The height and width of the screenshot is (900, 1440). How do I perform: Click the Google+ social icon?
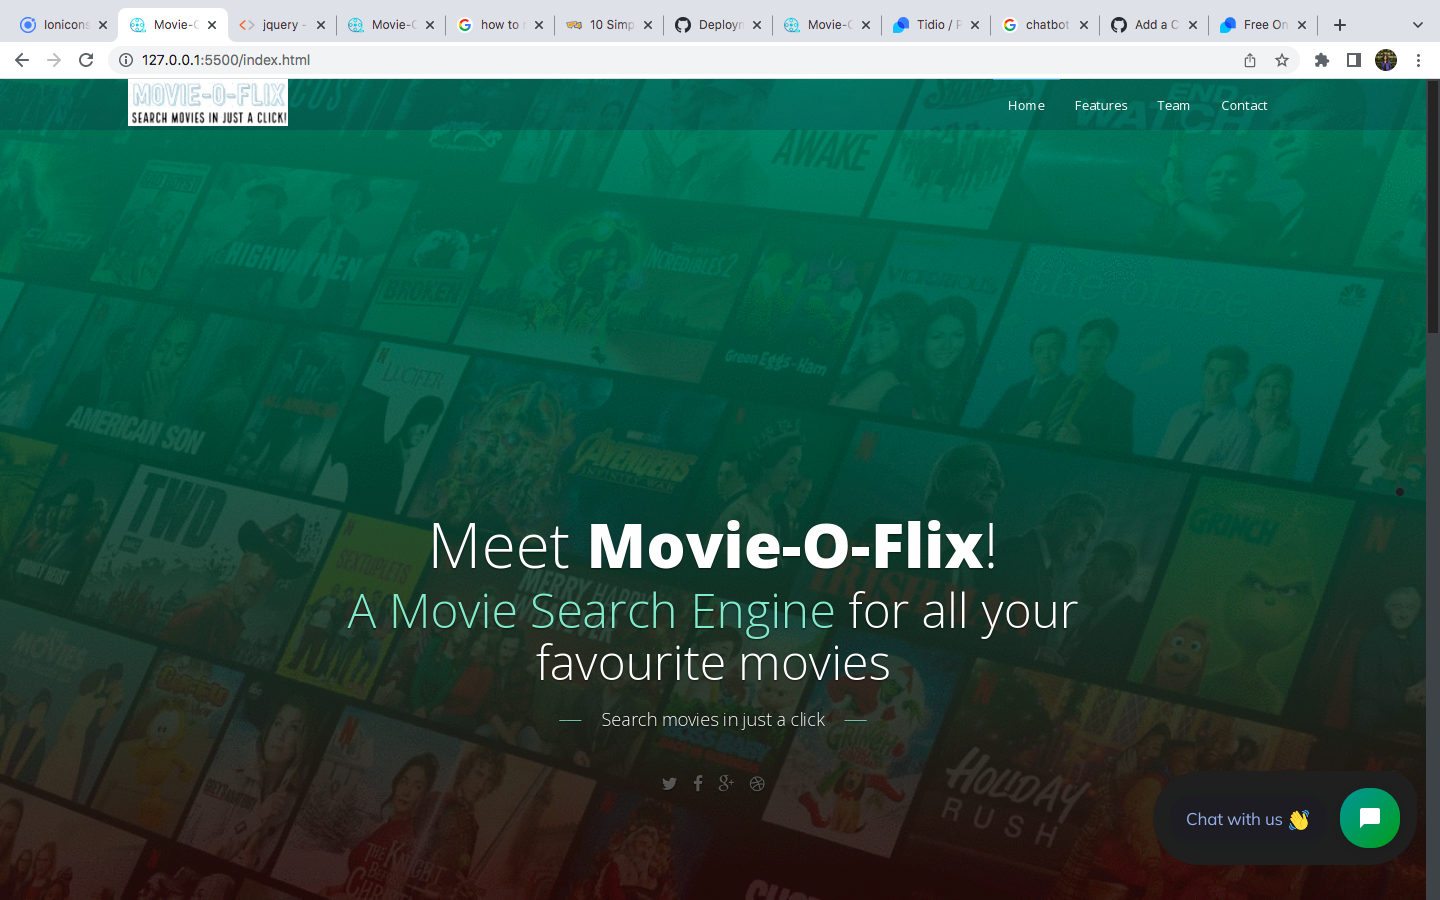point(726,783)
